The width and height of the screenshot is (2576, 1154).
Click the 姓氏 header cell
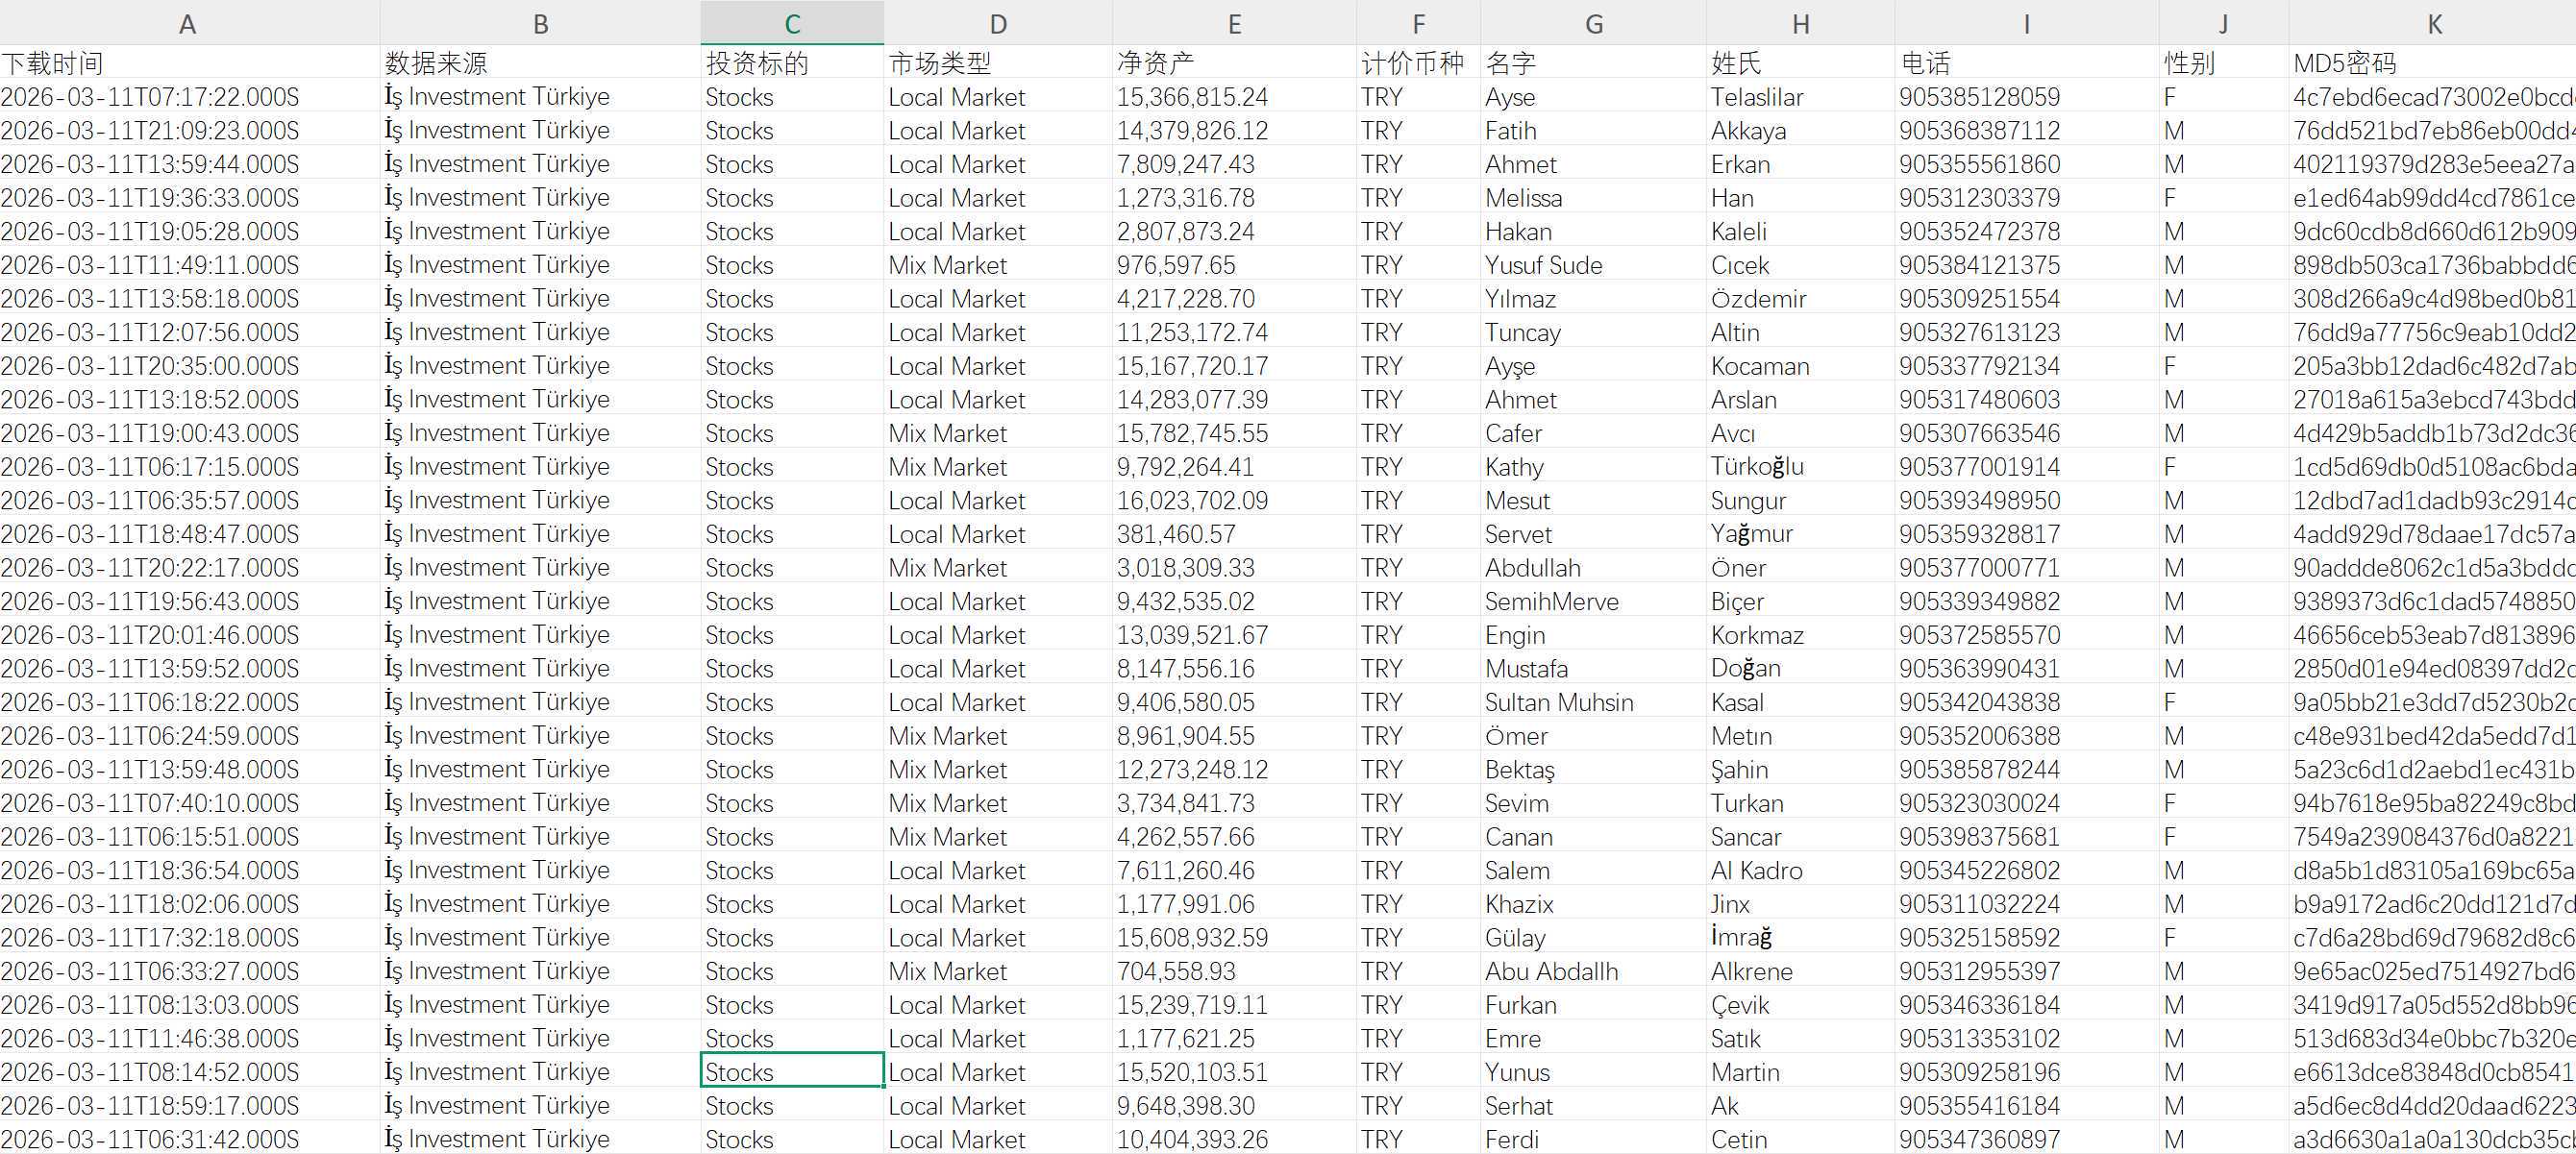pos(1800,63)
